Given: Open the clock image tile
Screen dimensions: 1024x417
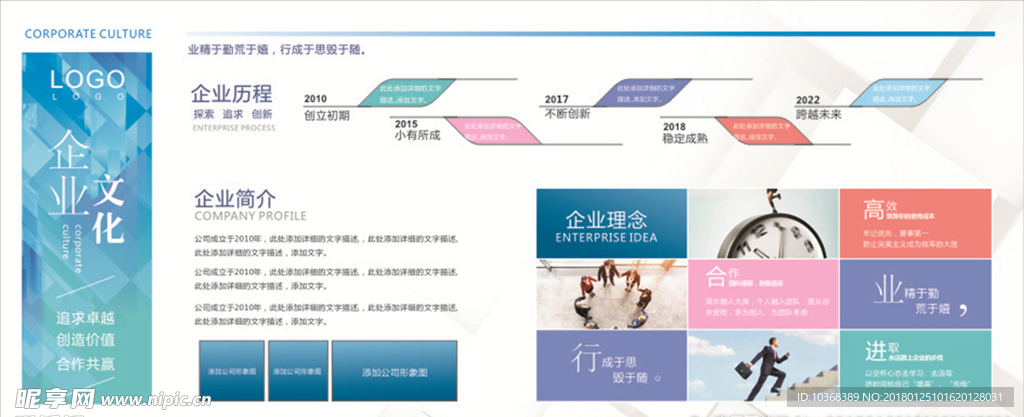Looking at the screenshot, I should [x=762, y=223].
